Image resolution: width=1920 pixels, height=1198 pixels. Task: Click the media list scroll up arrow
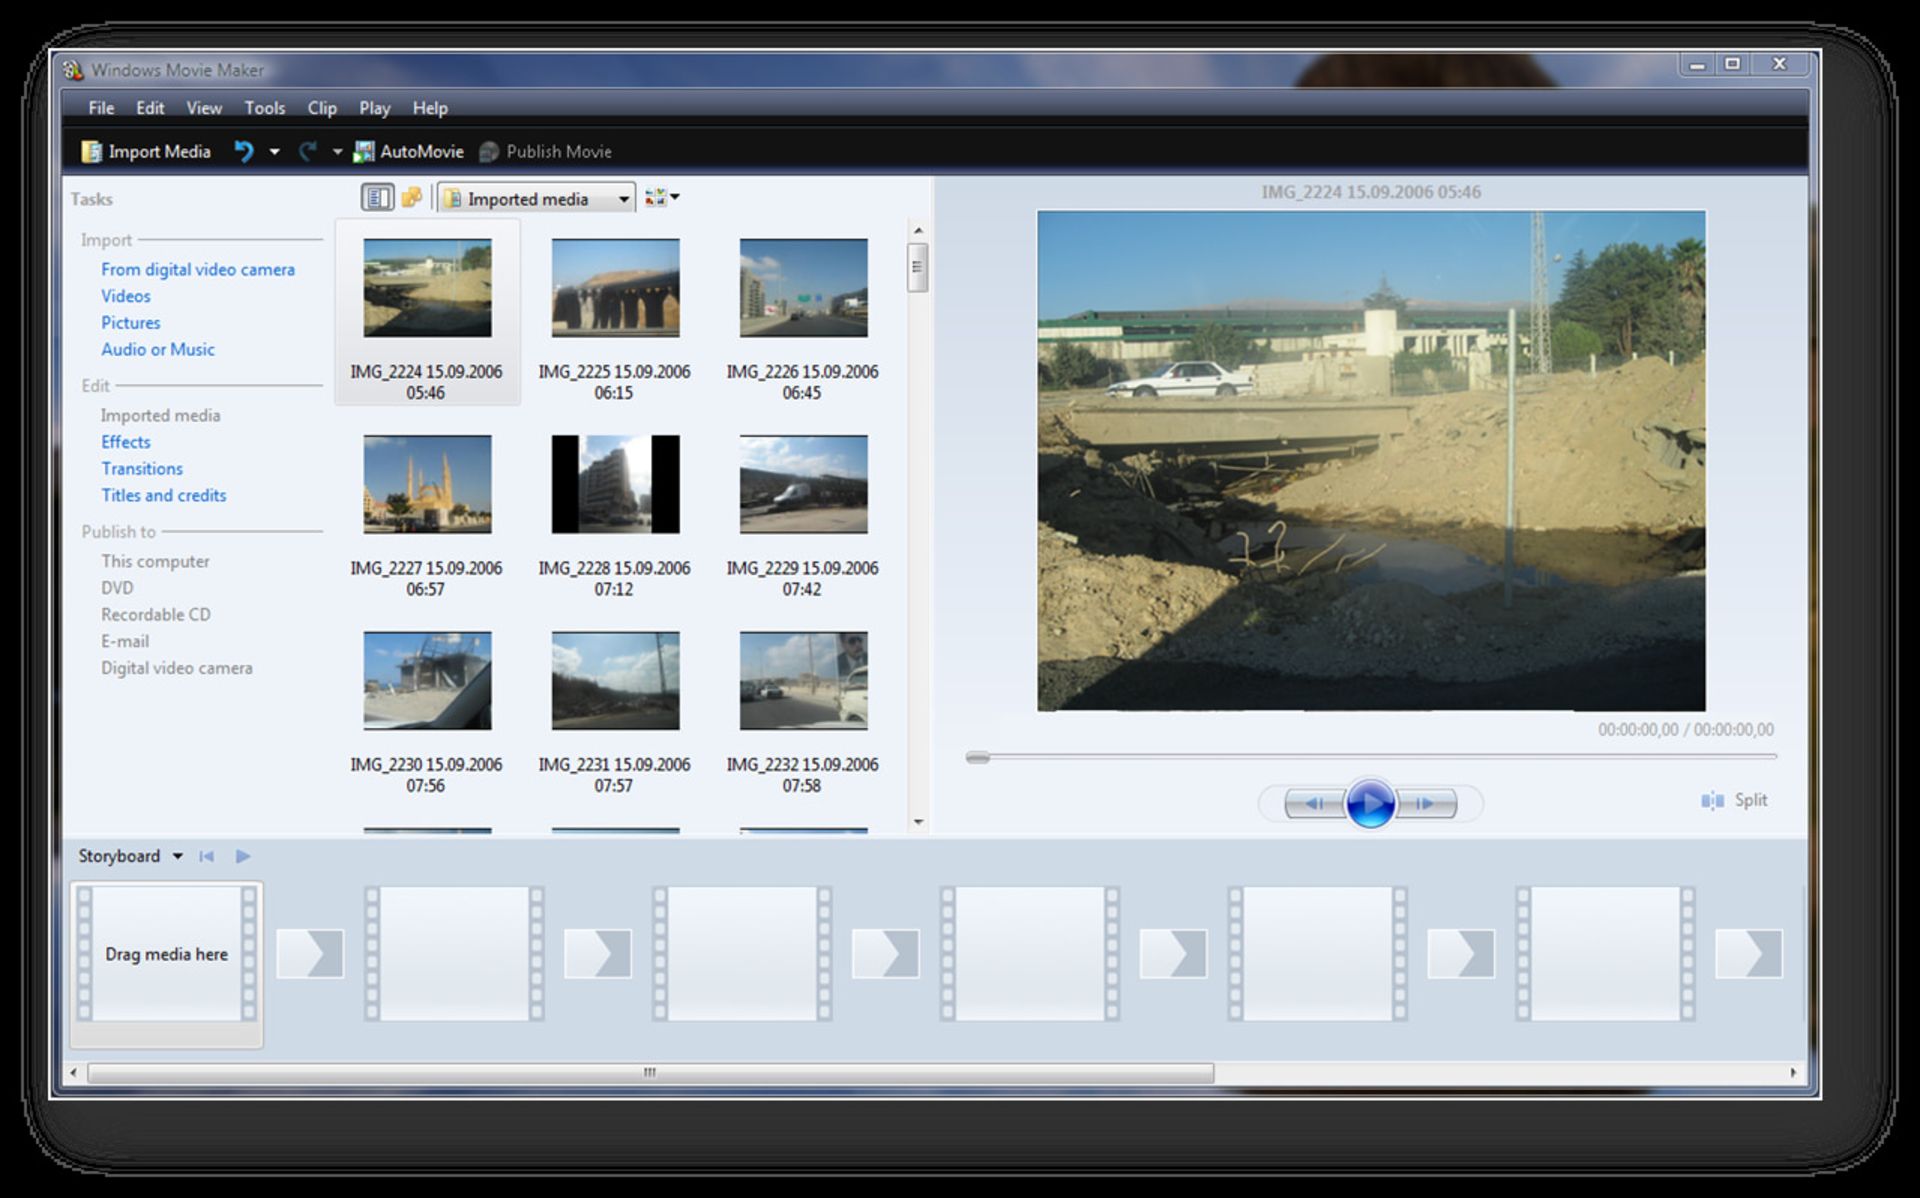pos(918,231)
